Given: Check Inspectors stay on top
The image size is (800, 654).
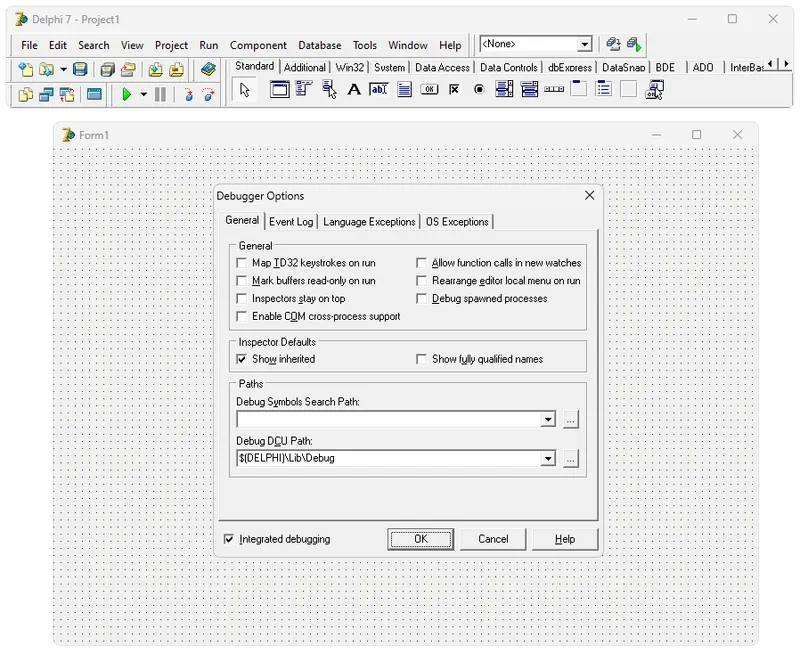Looking at the screenshot, I should [242, 299].
